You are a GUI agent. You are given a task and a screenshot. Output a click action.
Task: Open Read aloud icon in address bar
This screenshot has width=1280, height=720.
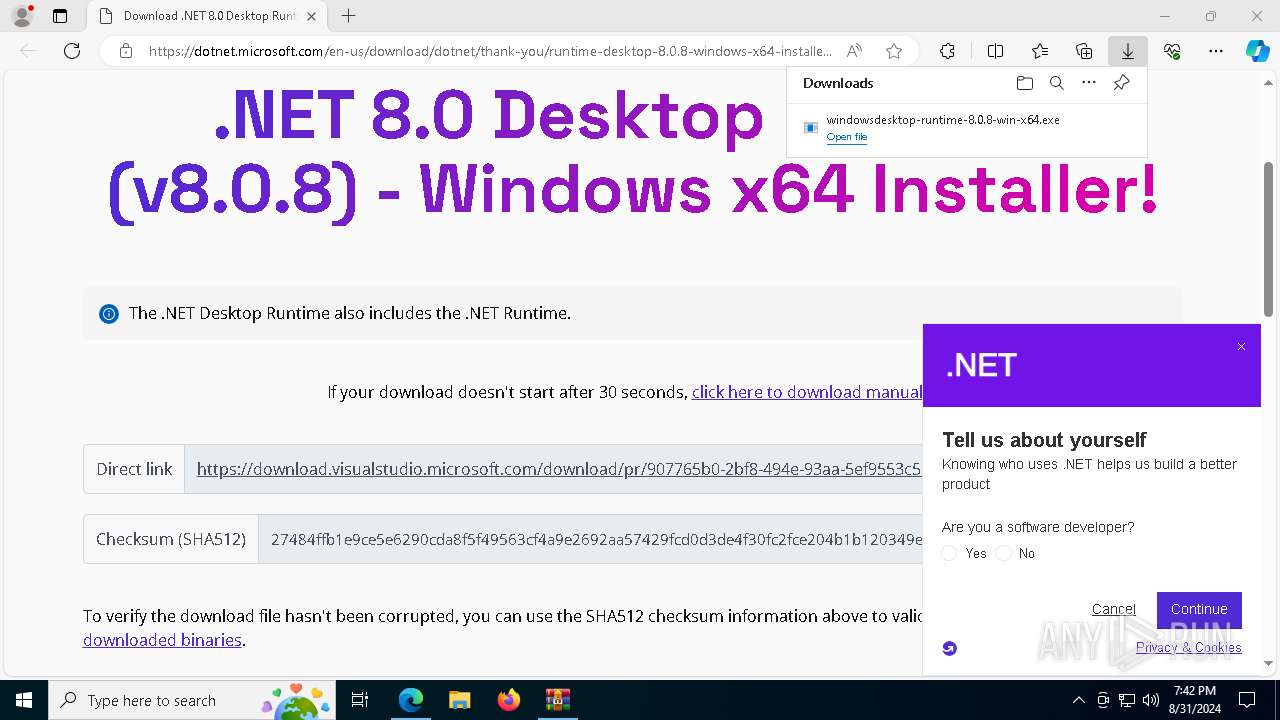854,51
